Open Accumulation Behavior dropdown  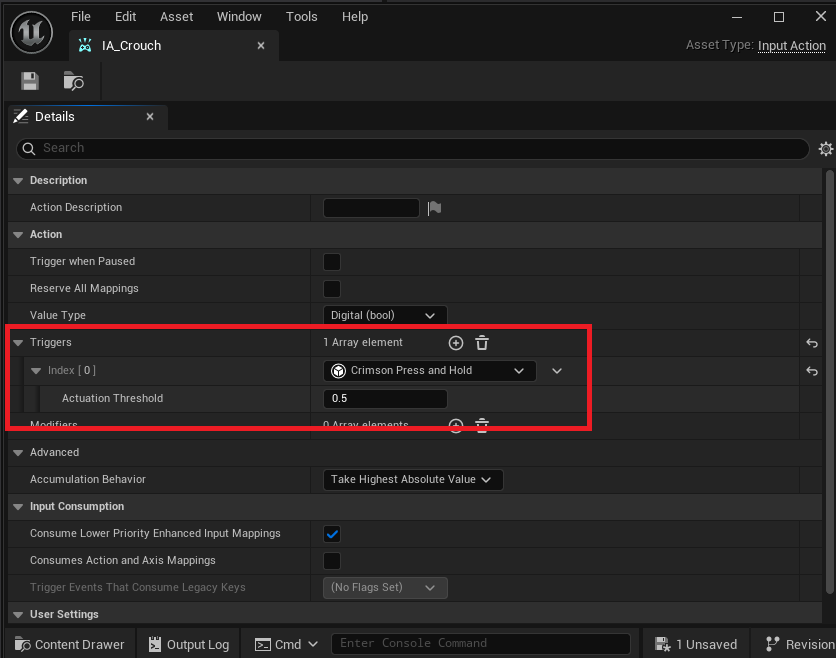click(x=413, y=479)
